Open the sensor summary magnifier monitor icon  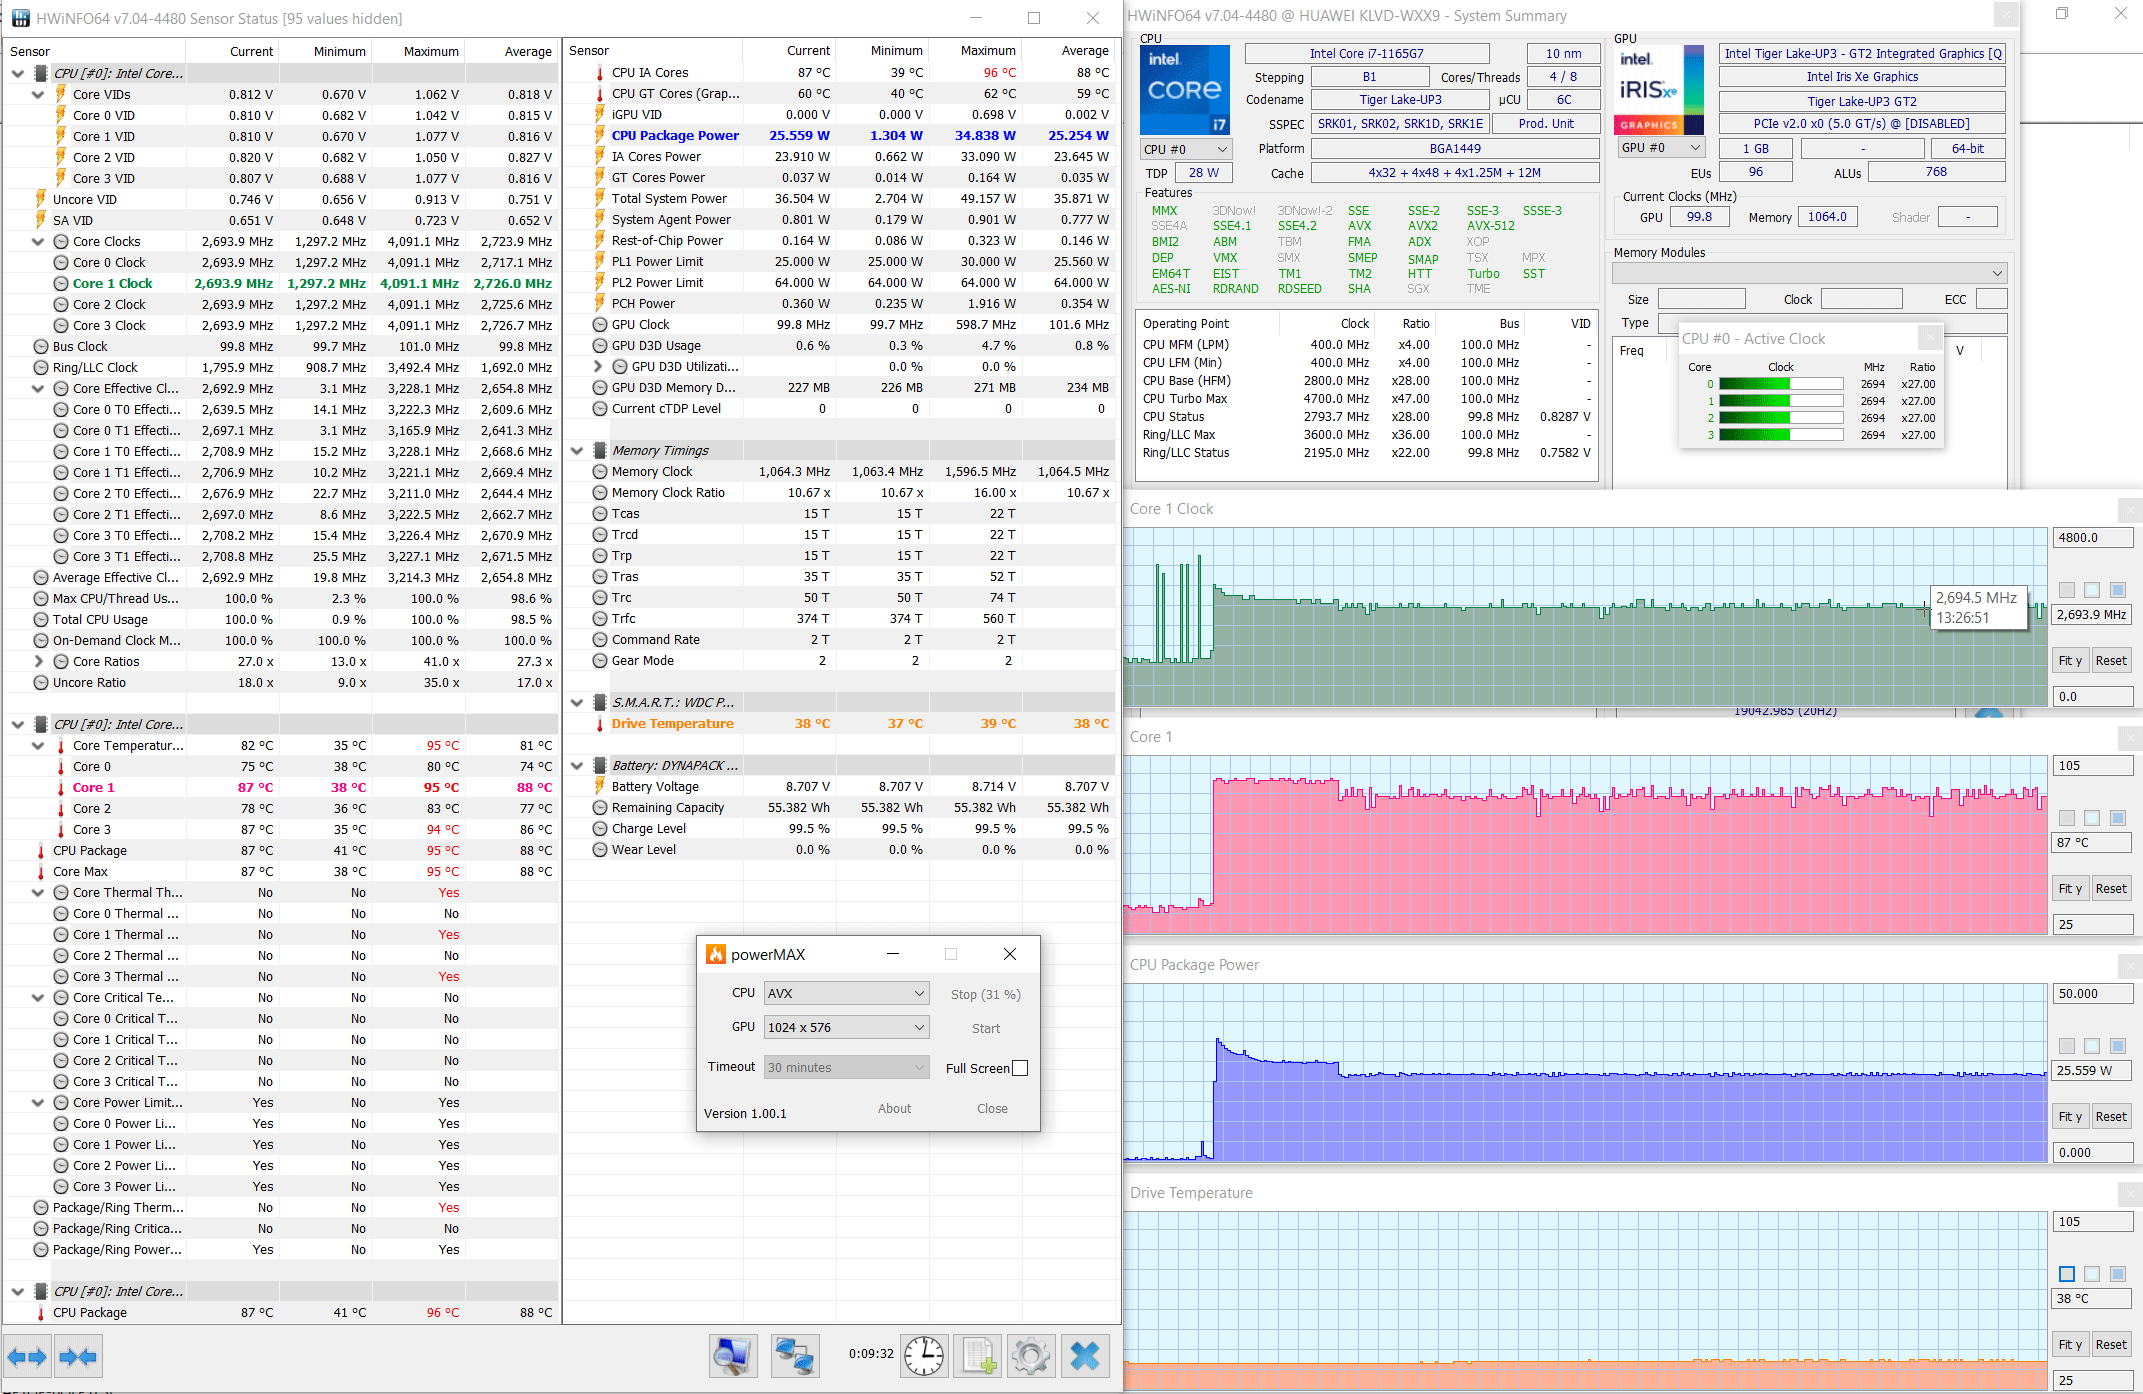click(732, 1356)
